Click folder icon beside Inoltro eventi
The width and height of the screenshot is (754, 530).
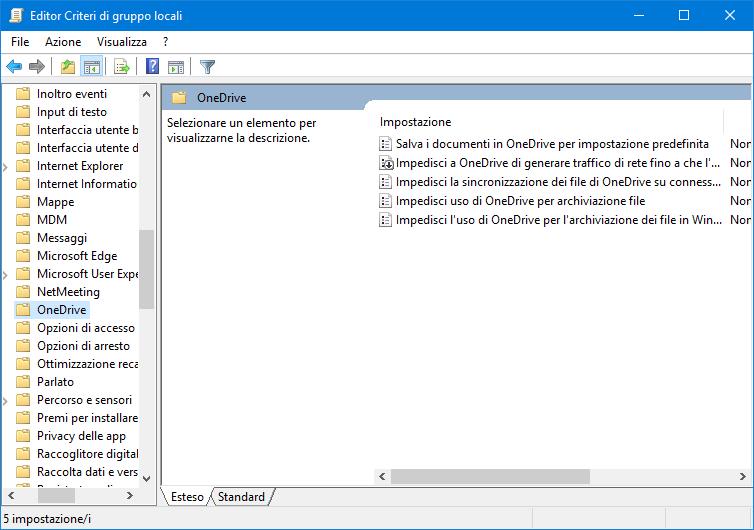[23, 93]
